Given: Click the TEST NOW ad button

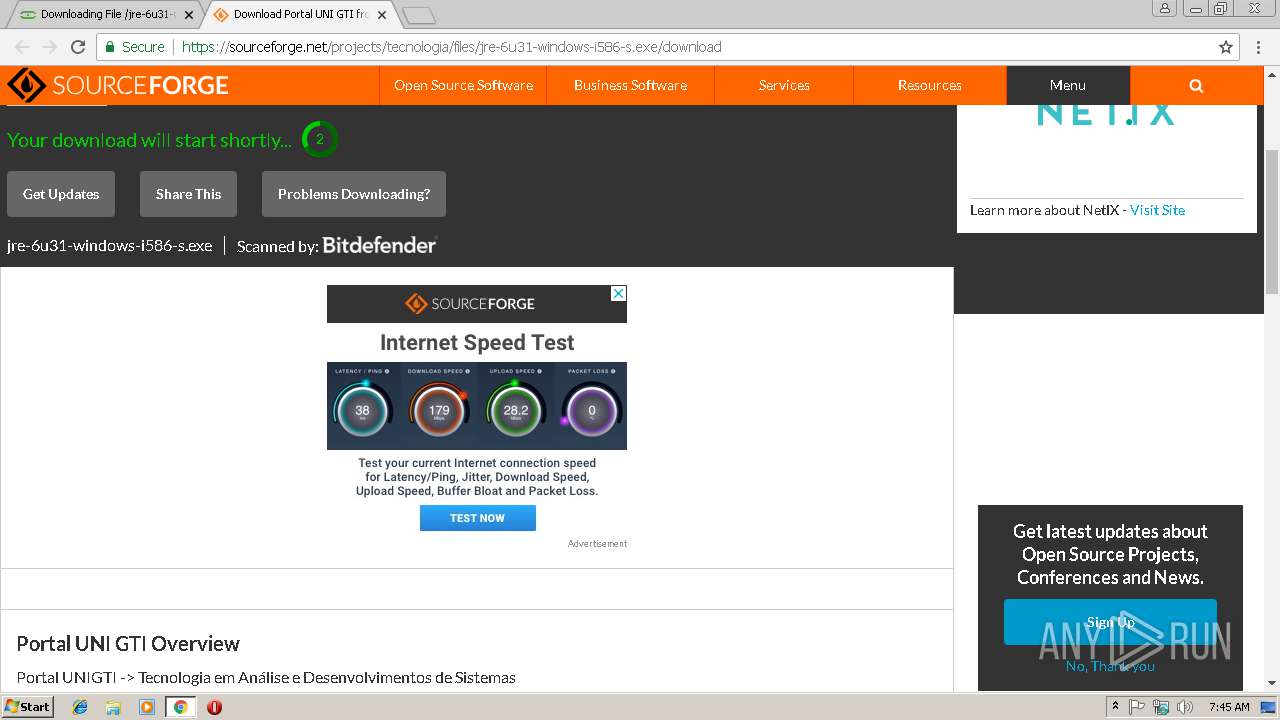Looking at the screenshot, I should click(478, 518).
